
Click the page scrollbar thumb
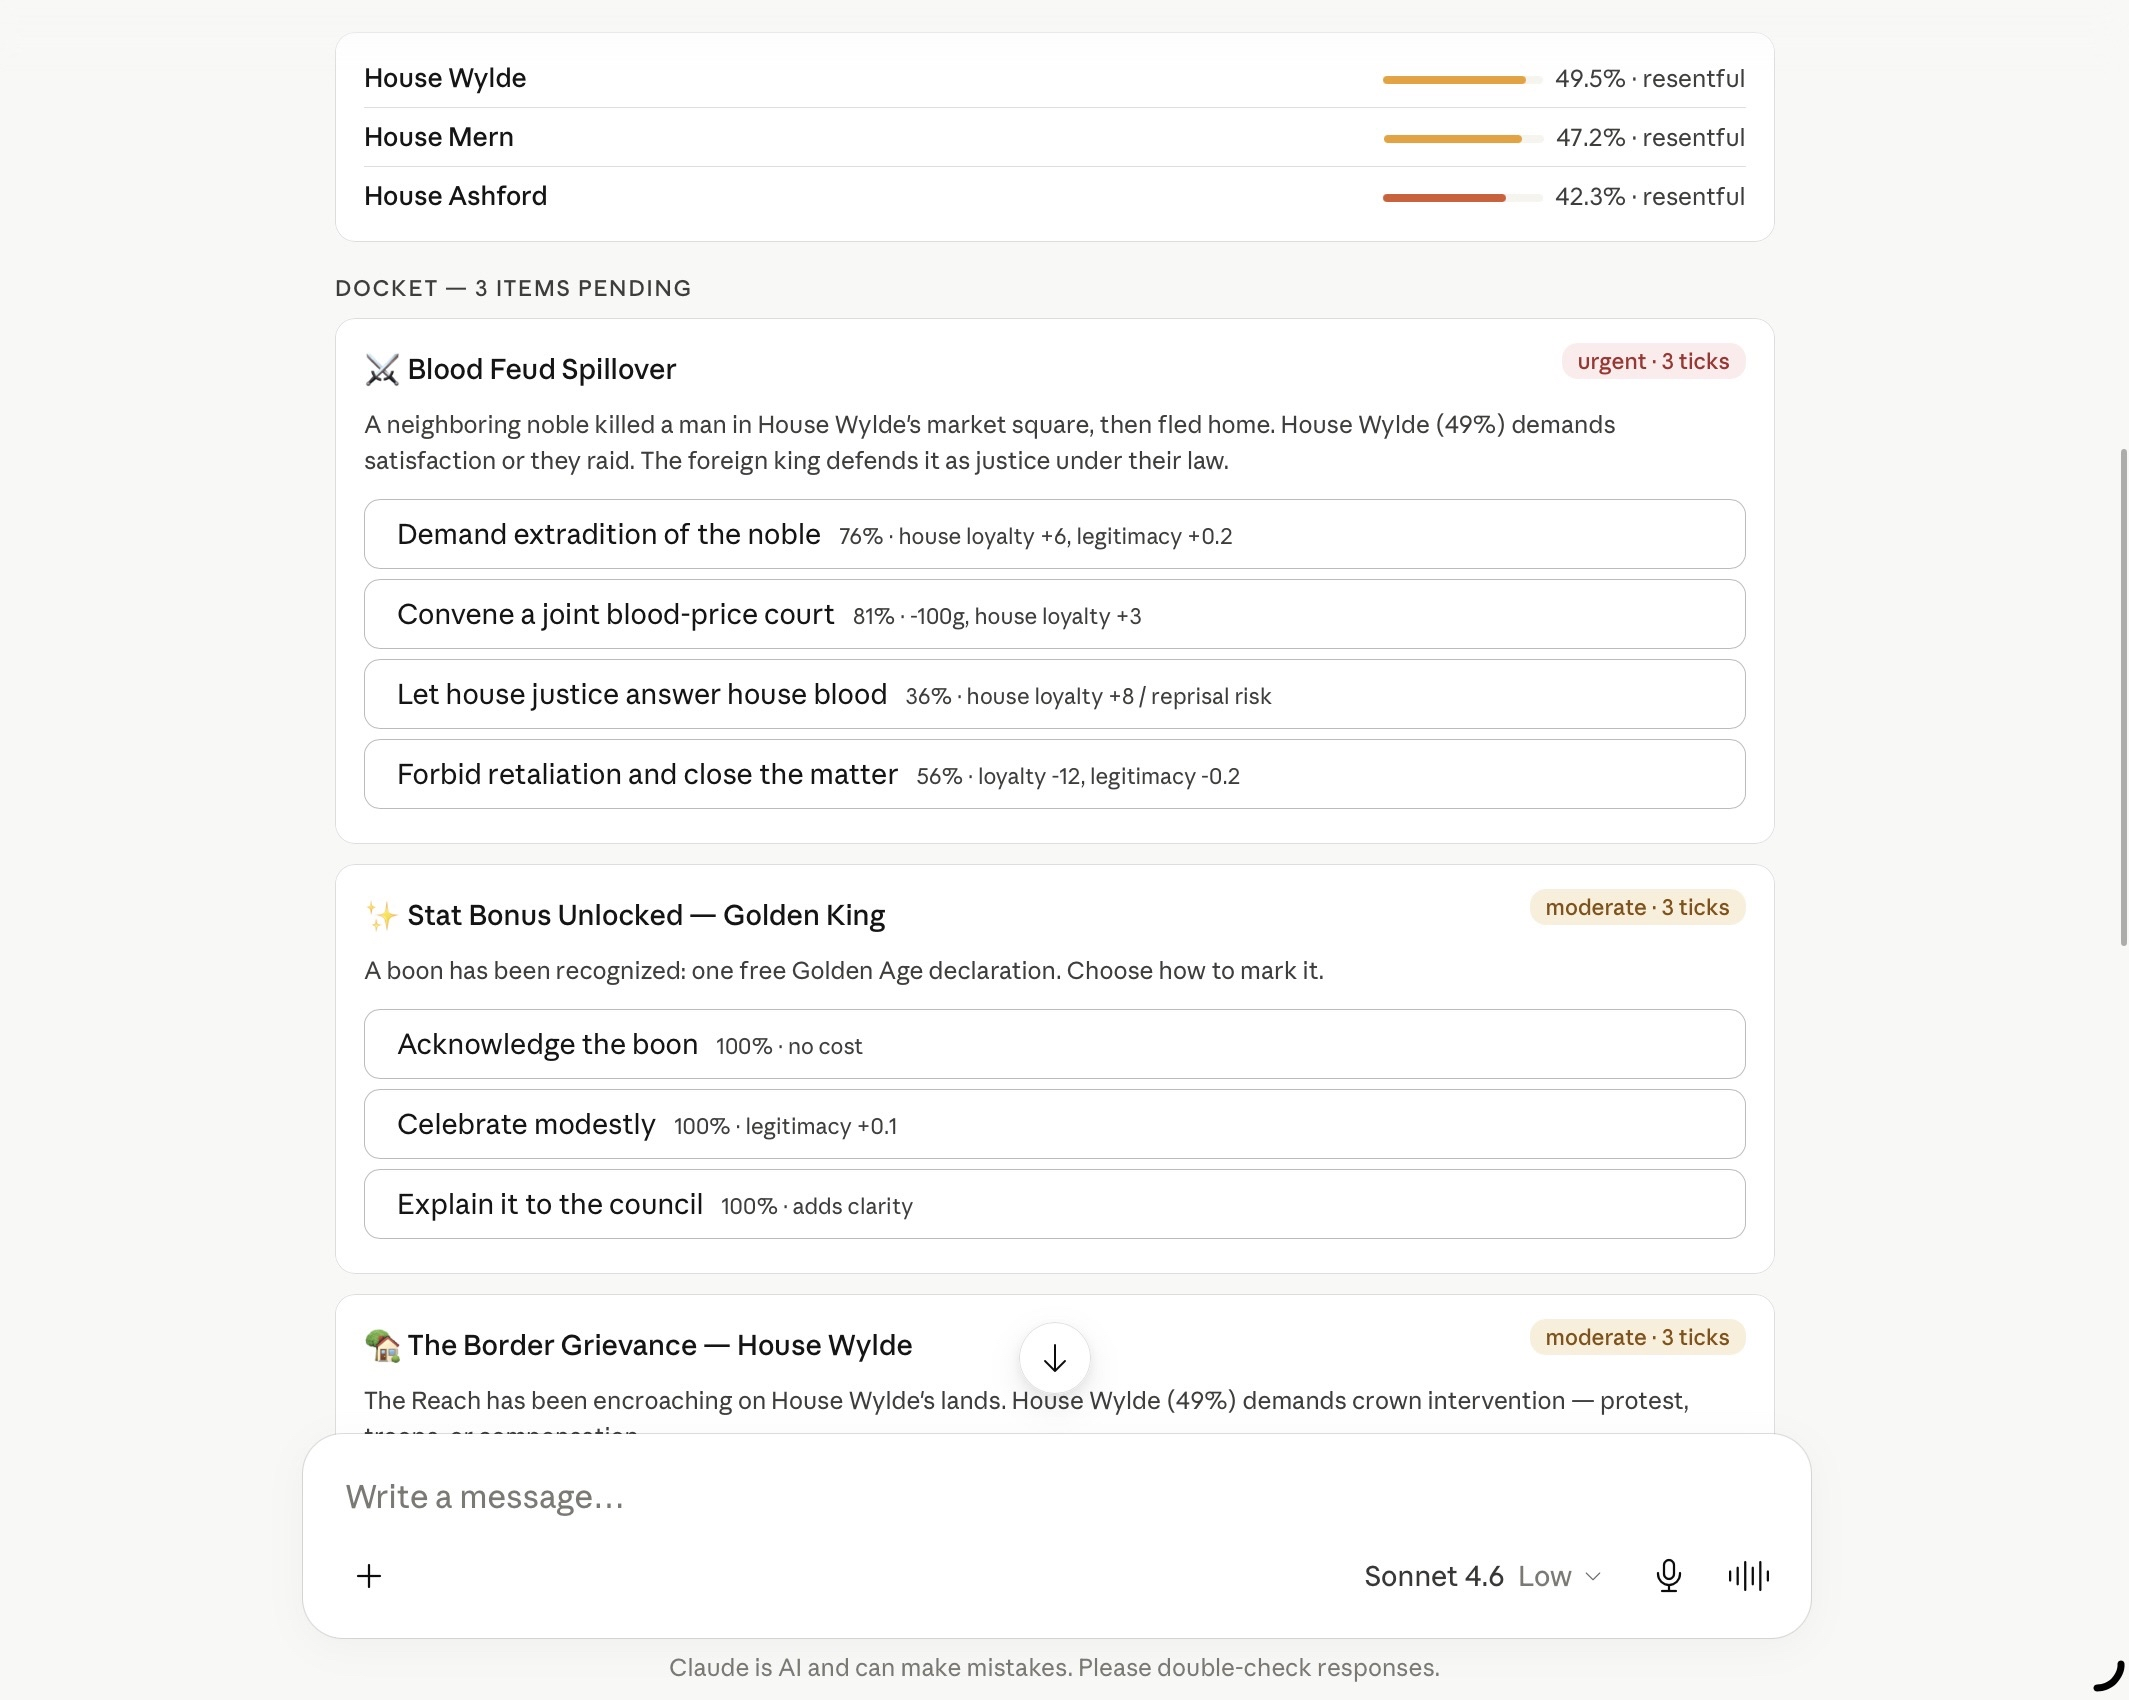pyautogui.click(x=2123, y=697)
